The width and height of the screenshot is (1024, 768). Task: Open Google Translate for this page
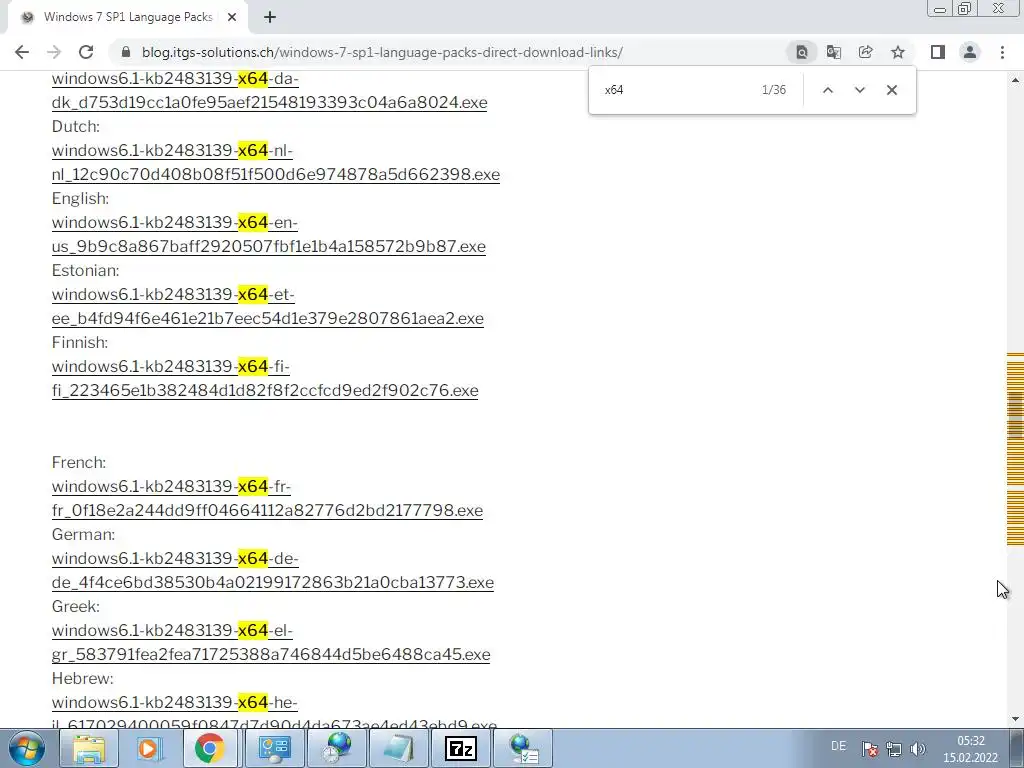(x=834, y=52)
